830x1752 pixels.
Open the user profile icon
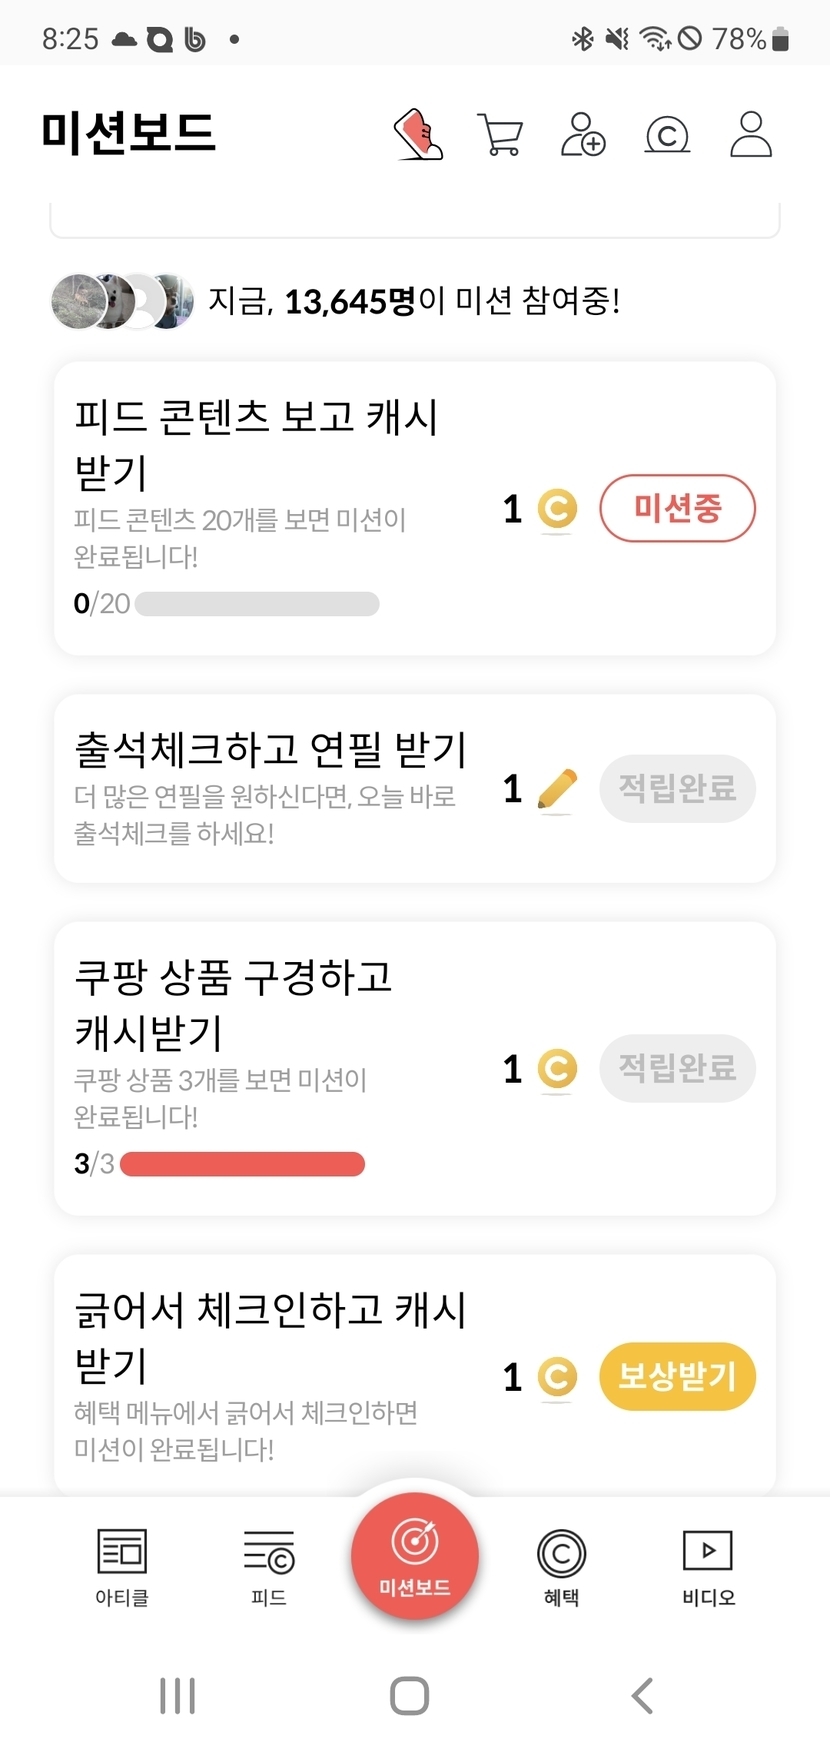(751, 134)
